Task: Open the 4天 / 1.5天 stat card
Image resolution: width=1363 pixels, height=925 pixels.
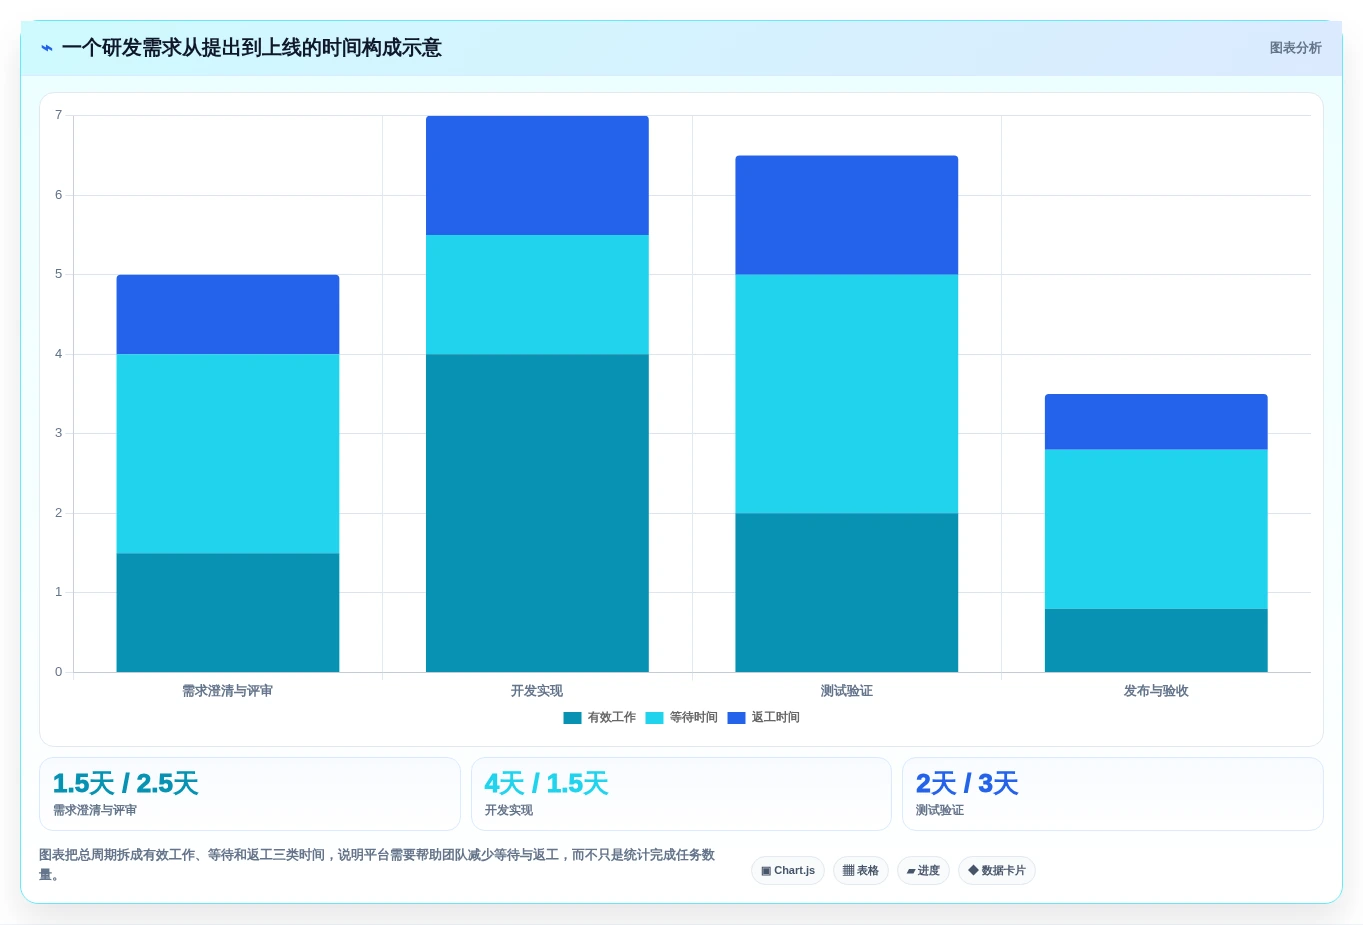Action: [681, 794]
